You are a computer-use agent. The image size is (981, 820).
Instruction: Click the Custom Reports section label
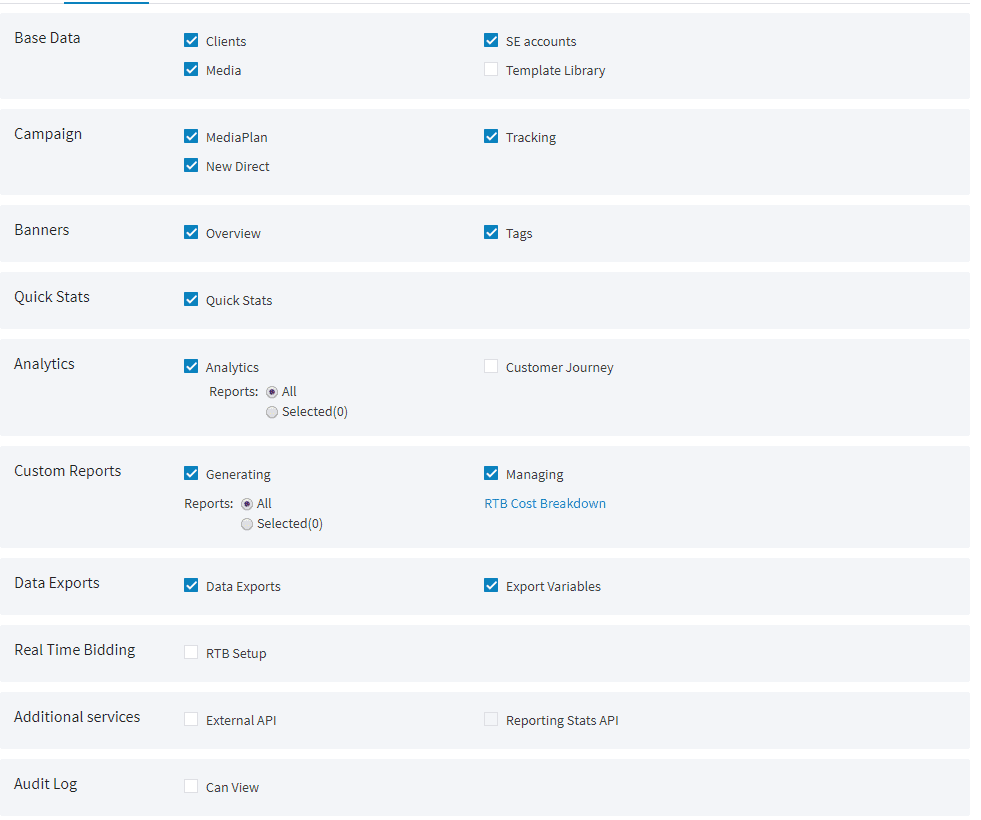[68, 471]
